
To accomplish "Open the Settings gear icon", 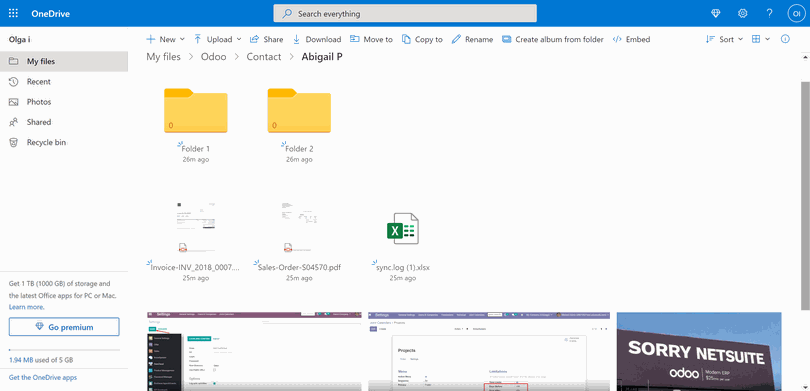I will 742,13.
